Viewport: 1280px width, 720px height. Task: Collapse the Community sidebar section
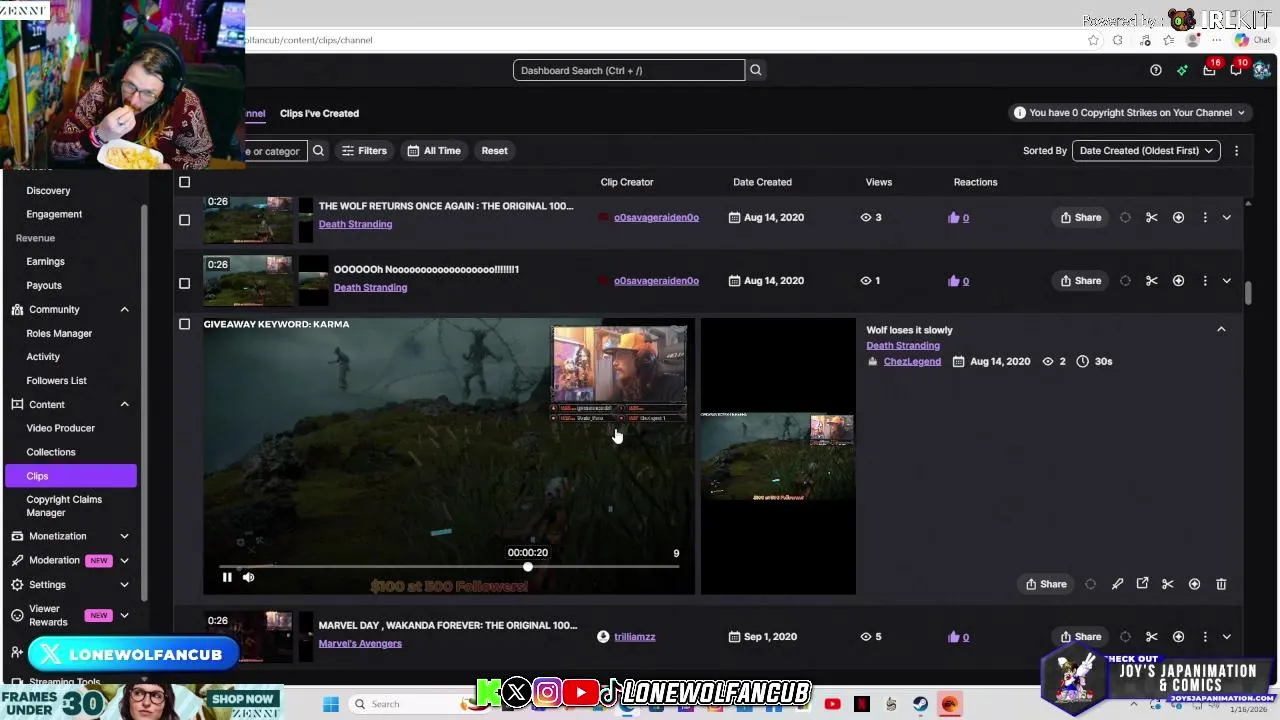(124, 310)
